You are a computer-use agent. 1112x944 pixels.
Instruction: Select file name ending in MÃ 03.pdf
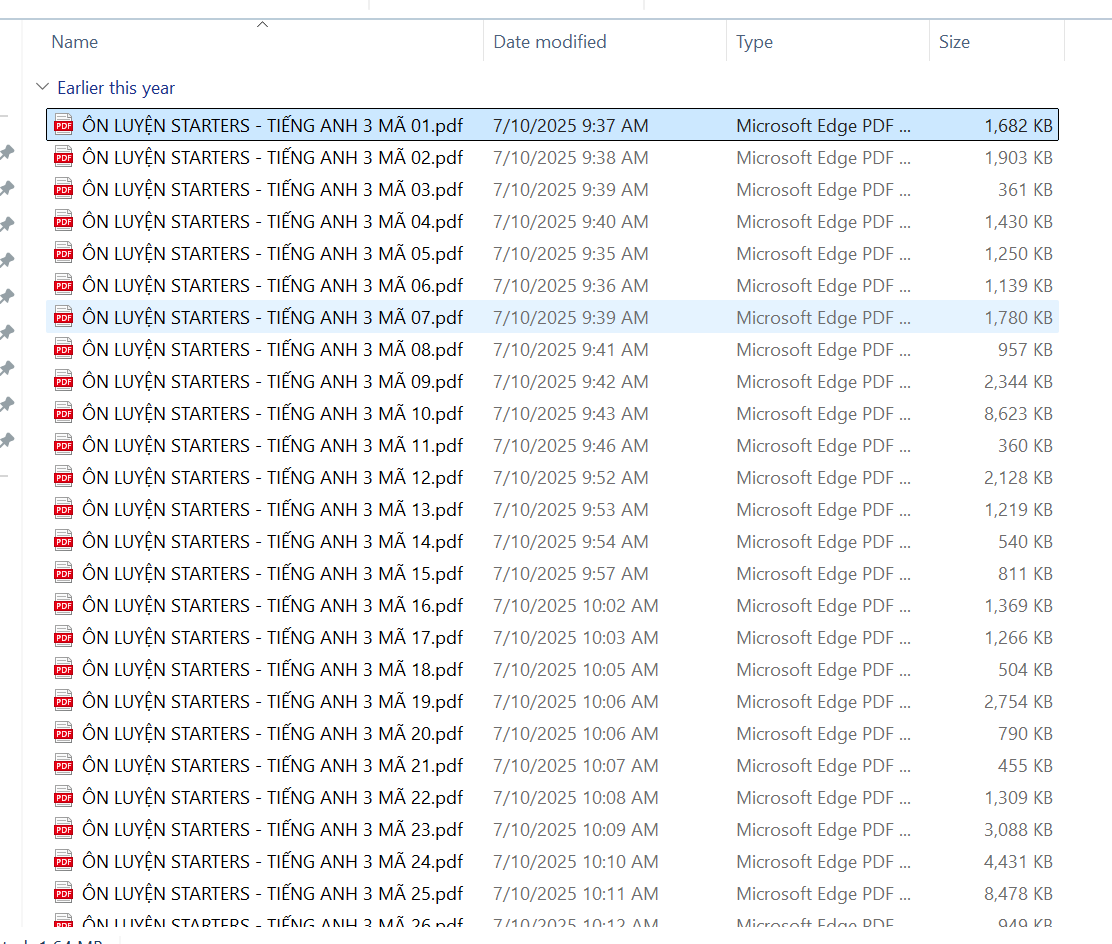click(x=272, y=190)
